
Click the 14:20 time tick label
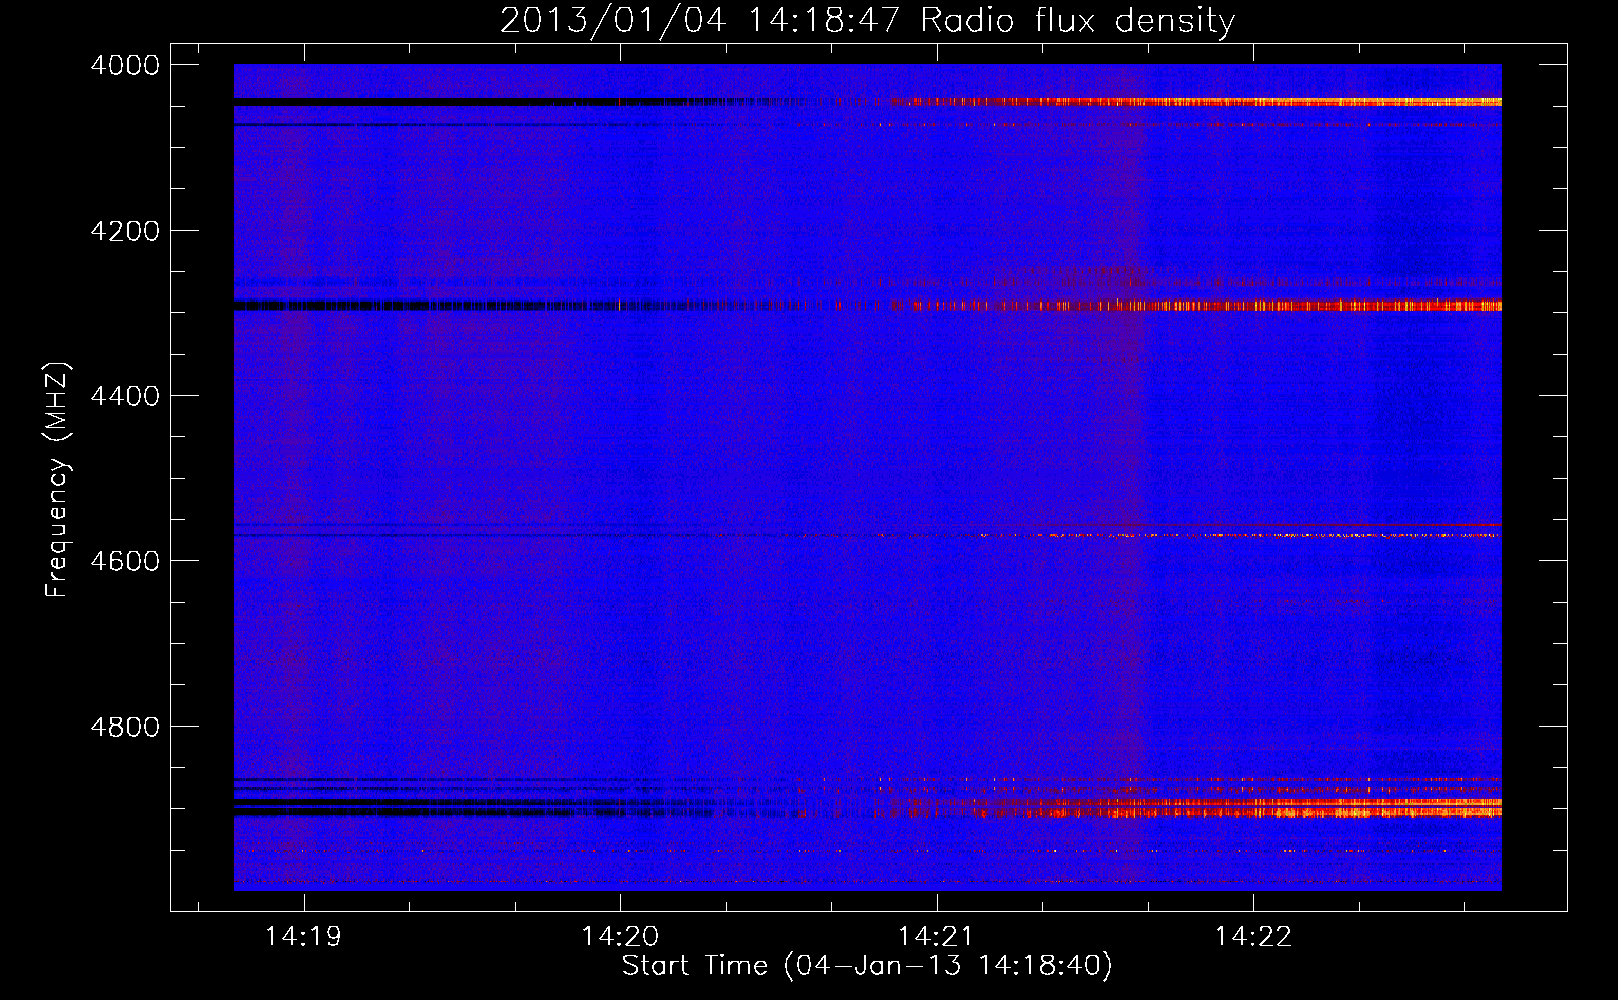click(620, 936)
